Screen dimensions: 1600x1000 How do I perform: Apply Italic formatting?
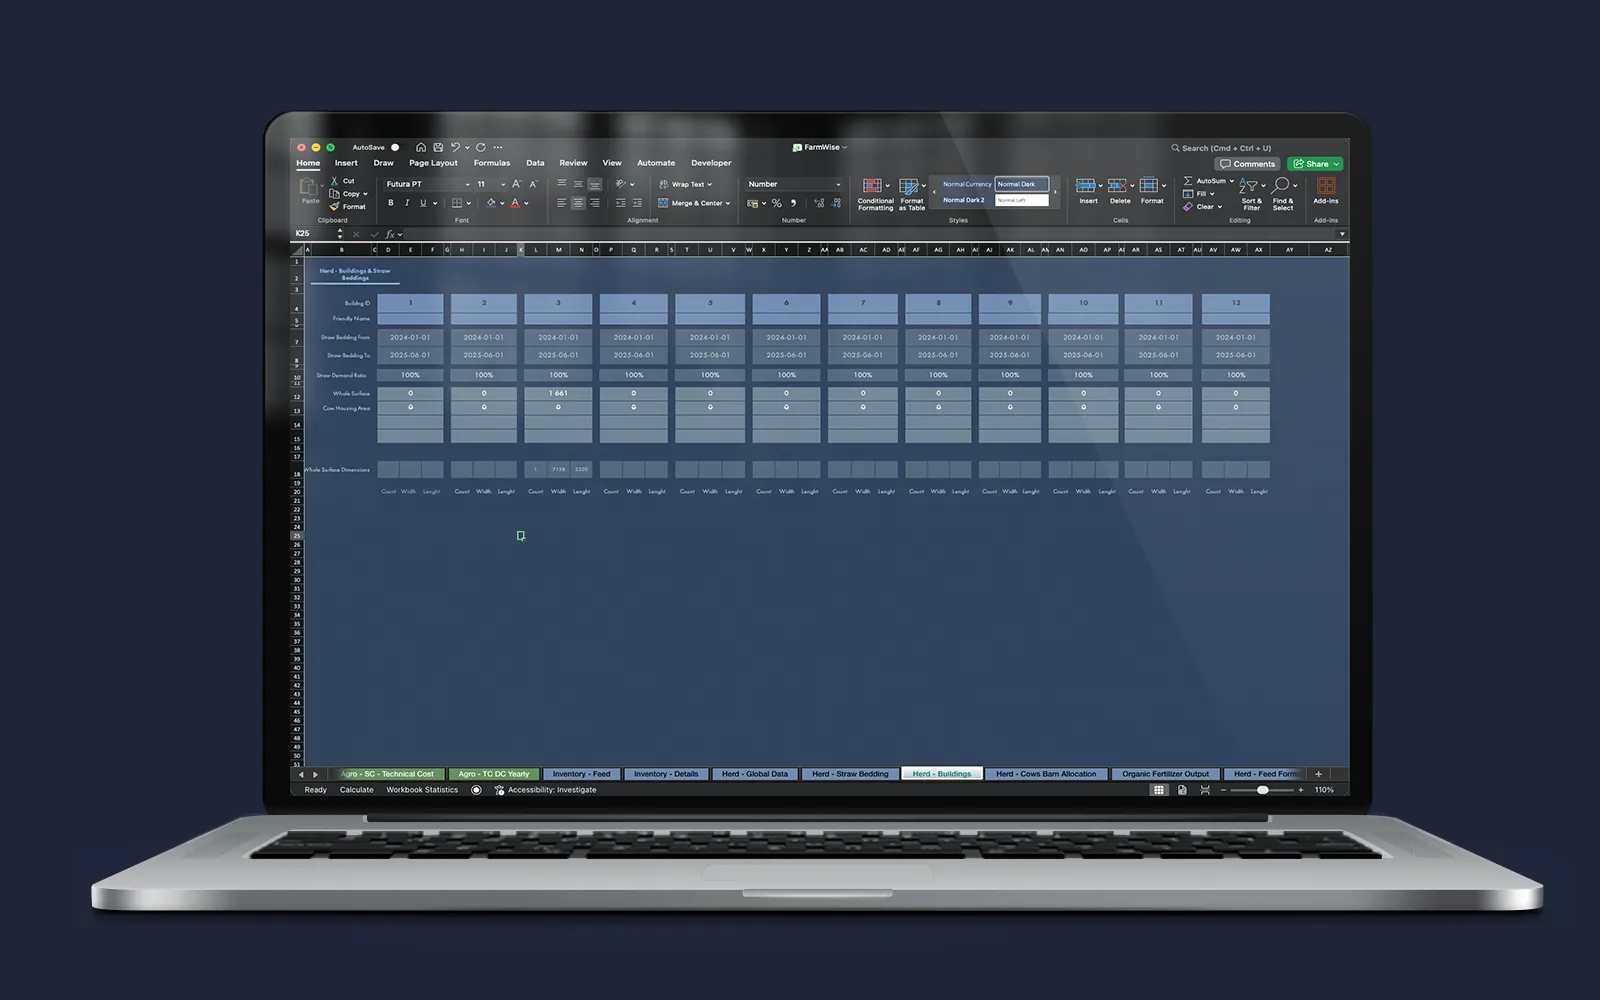[x=407, y=203]
